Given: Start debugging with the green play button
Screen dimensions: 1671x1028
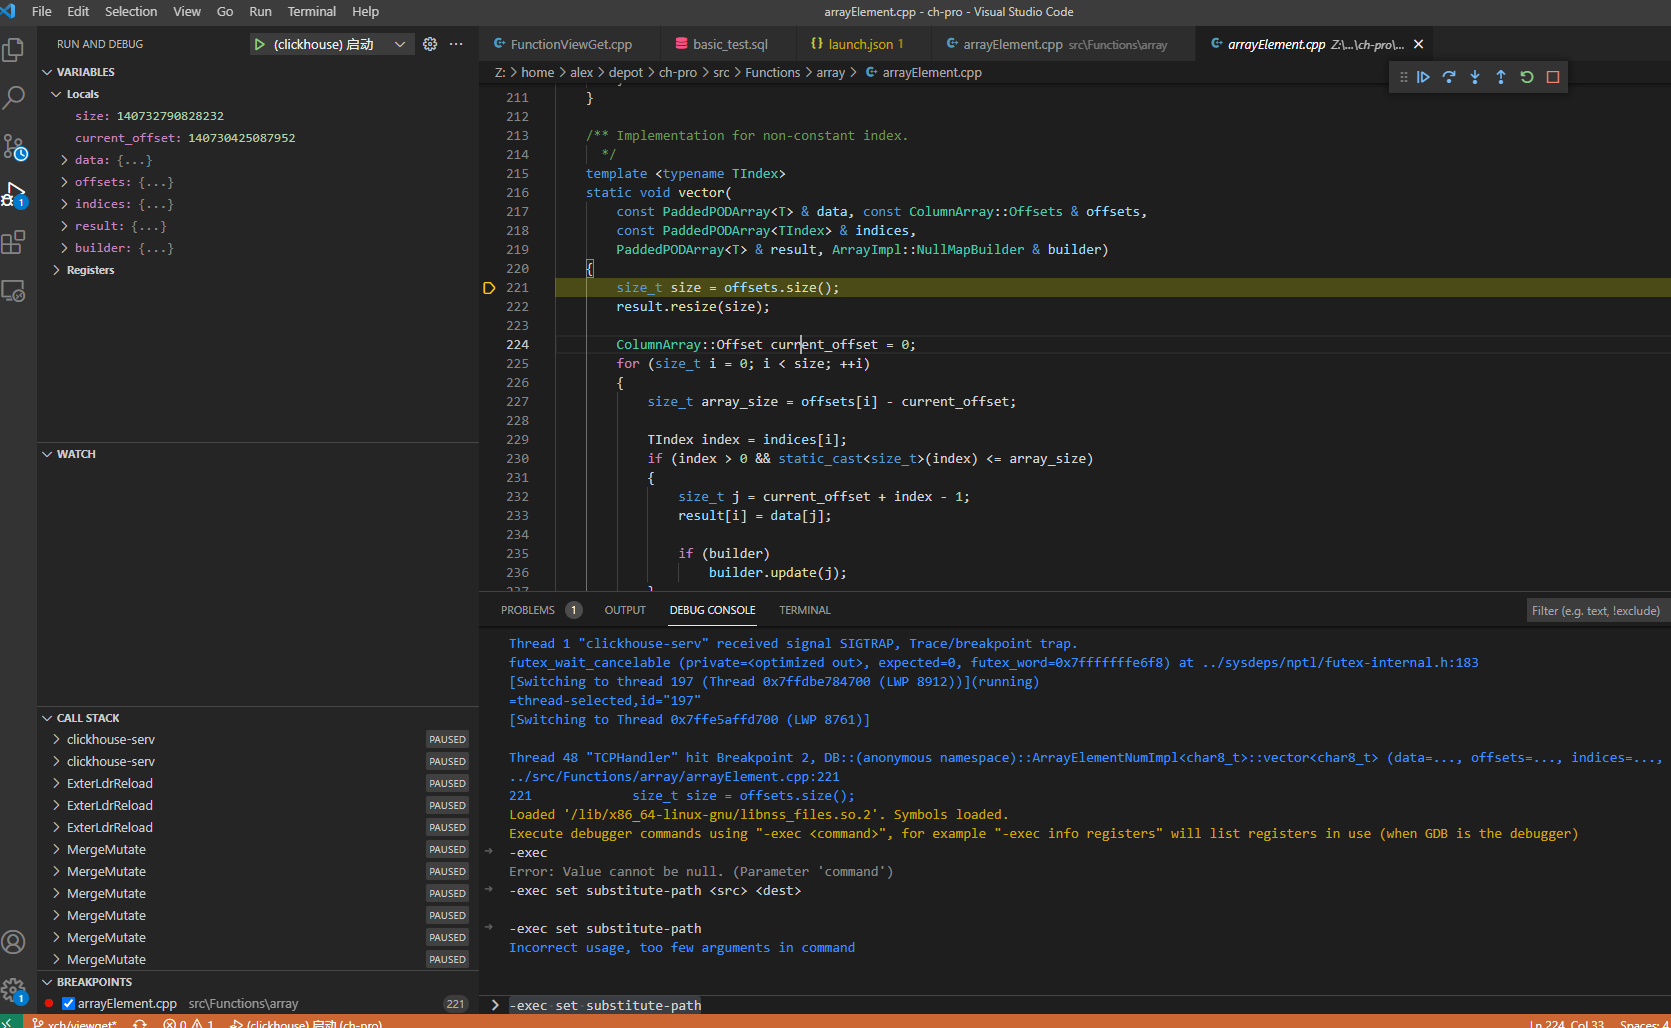Looking at the screenshot, I should point(260,44).
